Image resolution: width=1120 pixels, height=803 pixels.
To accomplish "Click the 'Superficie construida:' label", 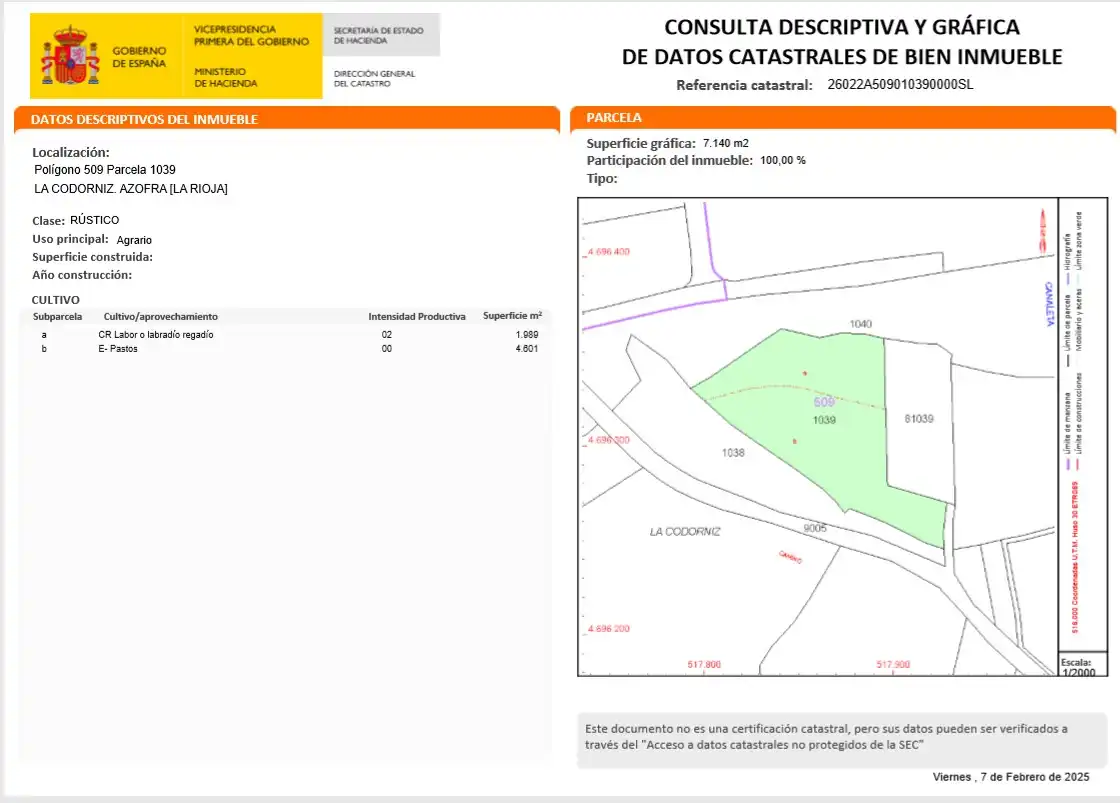I will pyautogui.click(x=92, y=257).
